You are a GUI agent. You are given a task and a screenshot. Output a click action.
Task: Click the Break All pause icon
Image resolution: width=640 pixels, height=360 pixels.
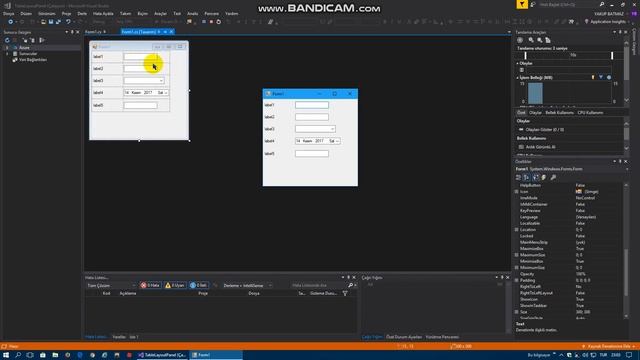coord(204,22)
